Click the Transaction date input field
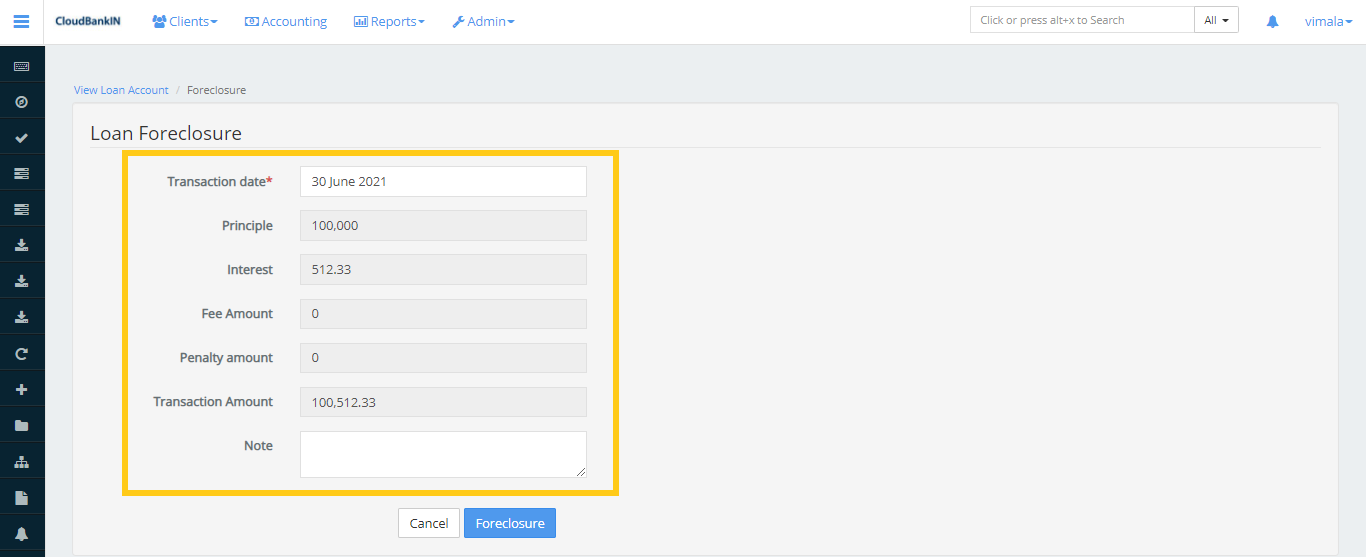Screen dimensions: 1366x557 [x=443, y=182]
